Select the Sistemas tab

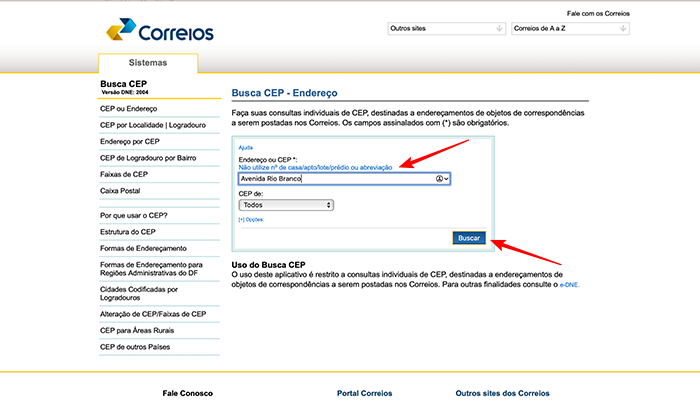[147, 62]
